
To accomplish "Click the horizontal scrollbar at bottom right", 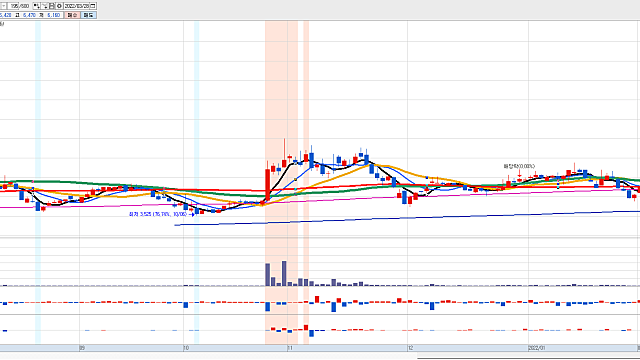I will pos(529,358).
